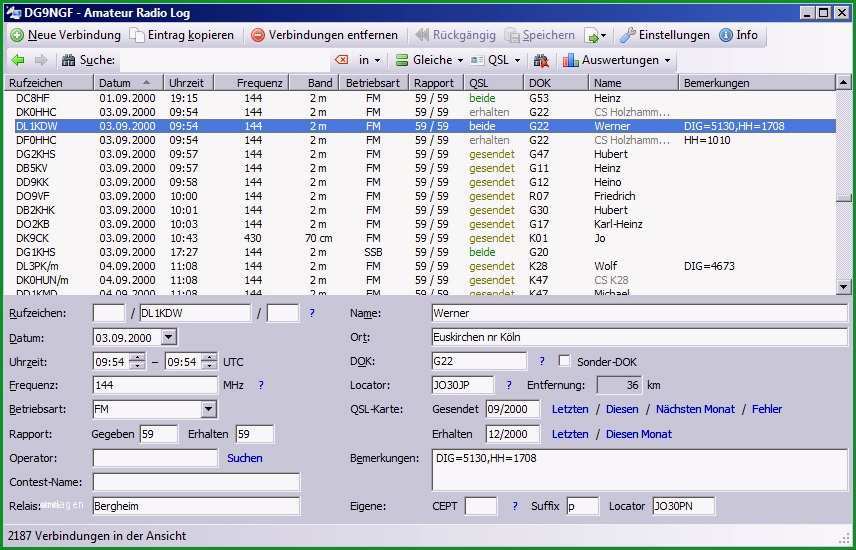Select the DO9VF Friedrich row
The height and width of the screenshot is (550, 856).
pyautogui.click(x=420, y=196)
